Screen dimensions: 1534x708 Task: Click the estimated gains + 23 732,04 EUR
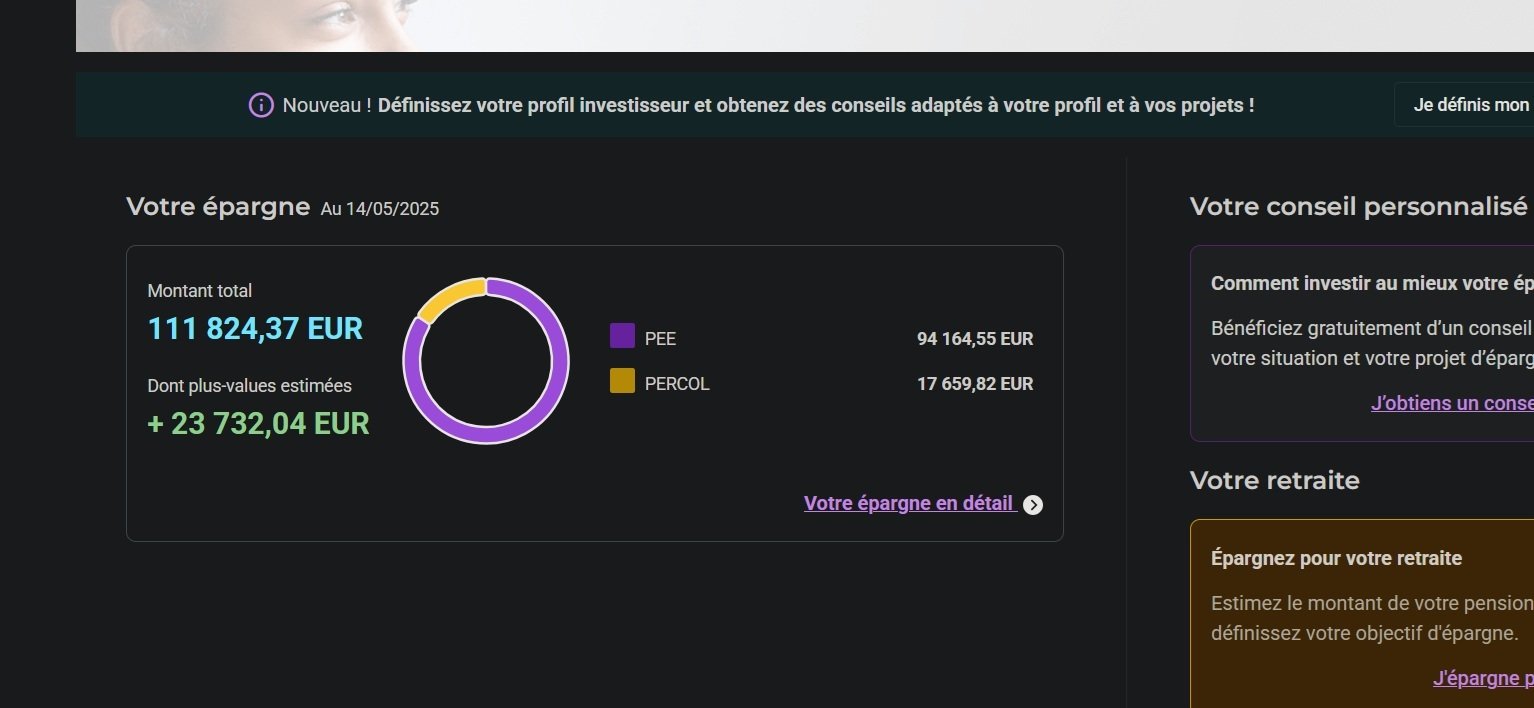pyautogui.click(x=258, y=423)
